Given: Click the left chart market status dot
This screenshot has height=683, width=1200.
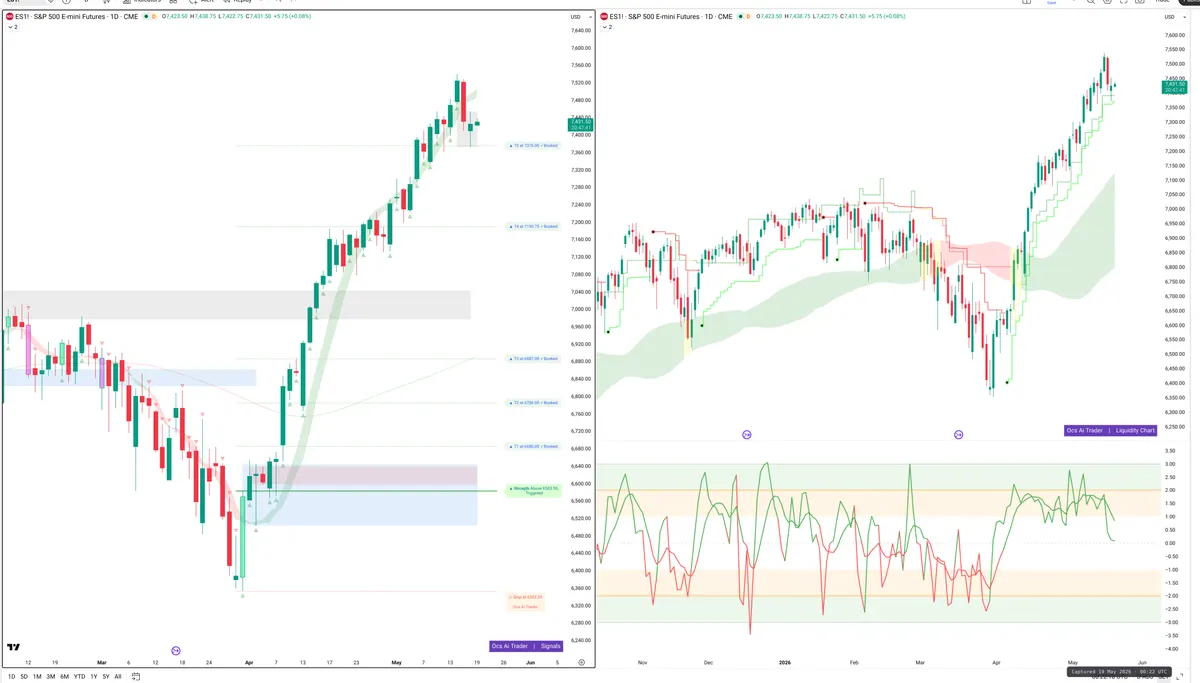Looking at the screenshot, I should point(146,16).
